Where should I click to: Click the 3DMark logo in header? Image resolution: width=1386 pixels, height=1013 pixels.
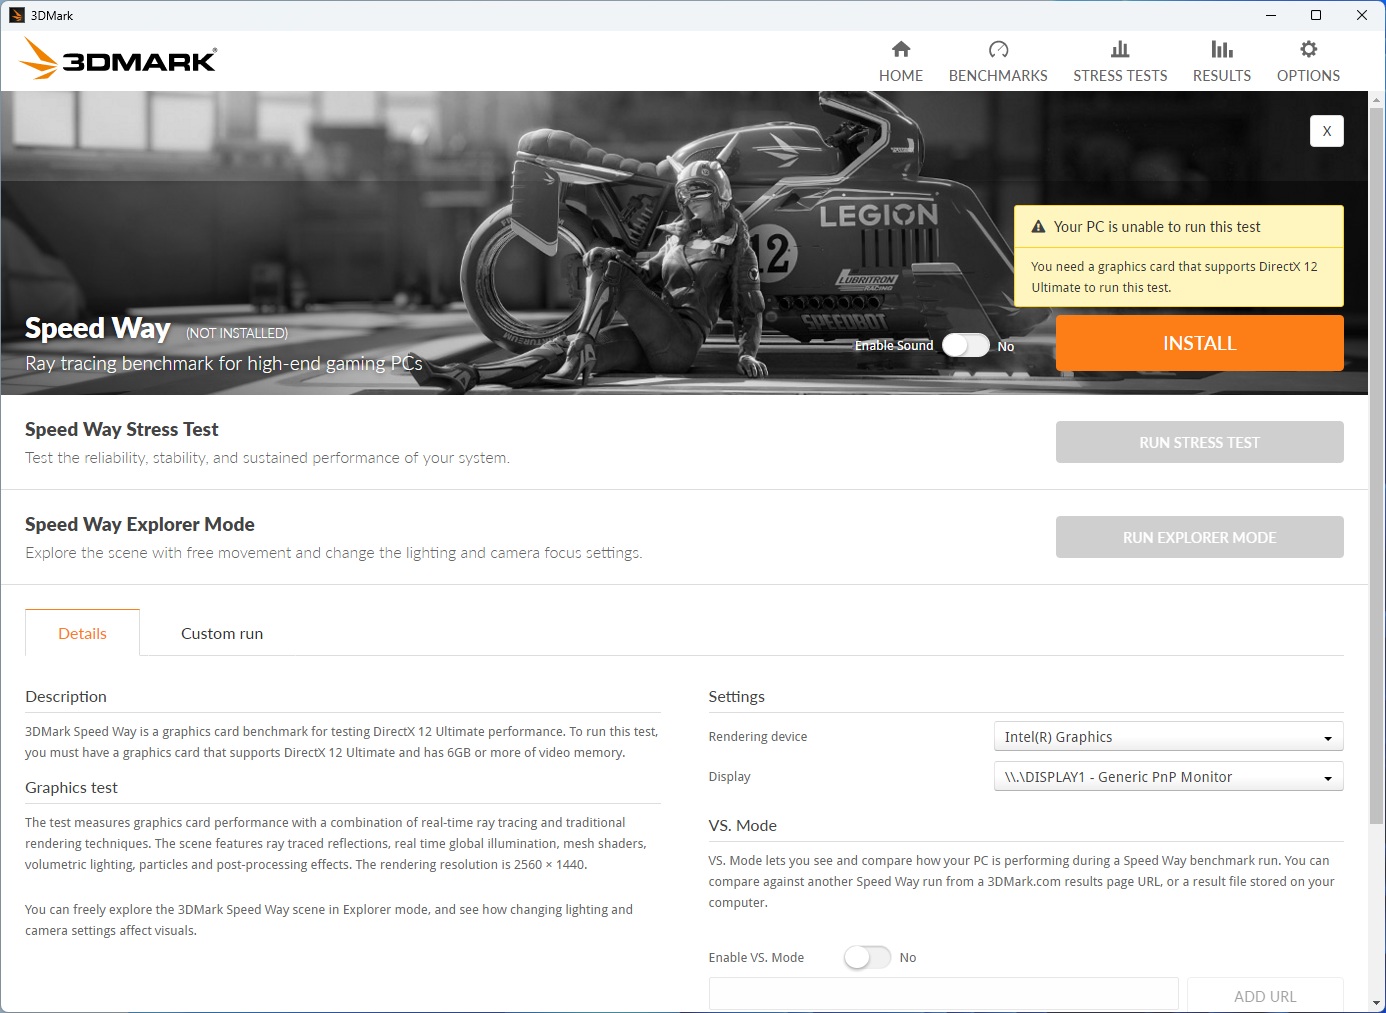pos(118,59)
